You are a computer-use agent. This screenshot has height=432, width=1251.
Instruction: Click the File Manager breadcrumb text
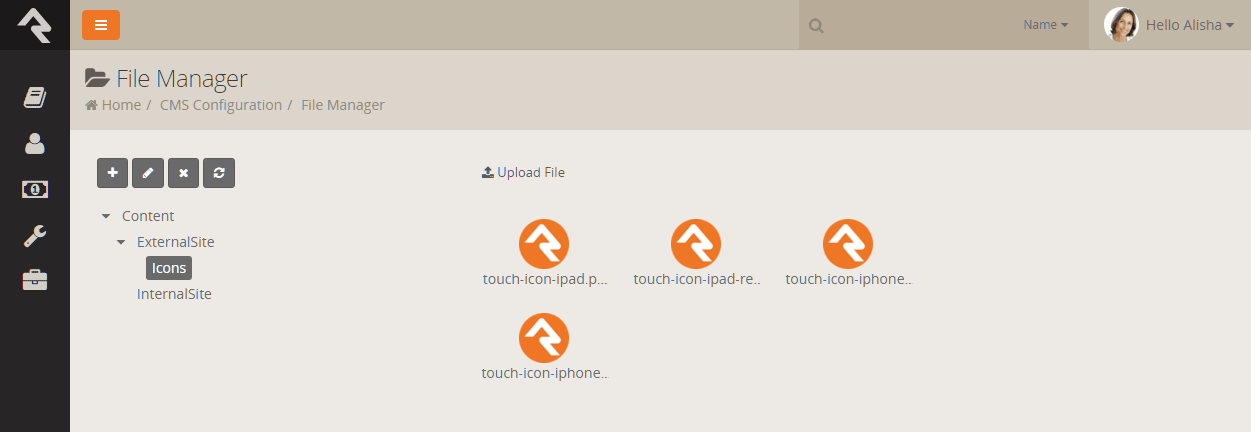tap(343, 105)
